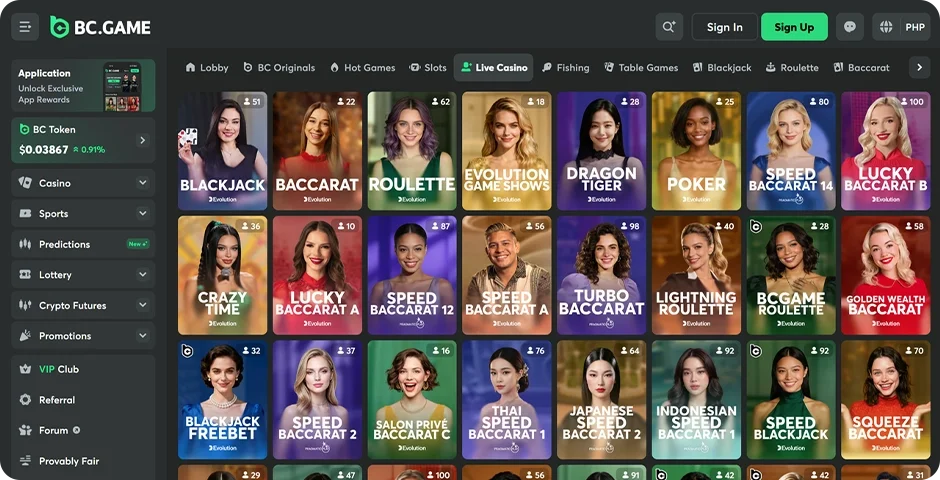The width and height of the screenshot is (940, 480).
Task: Click the BC badge on Blackjack Freebet card
Action: [x=187, y=351]
